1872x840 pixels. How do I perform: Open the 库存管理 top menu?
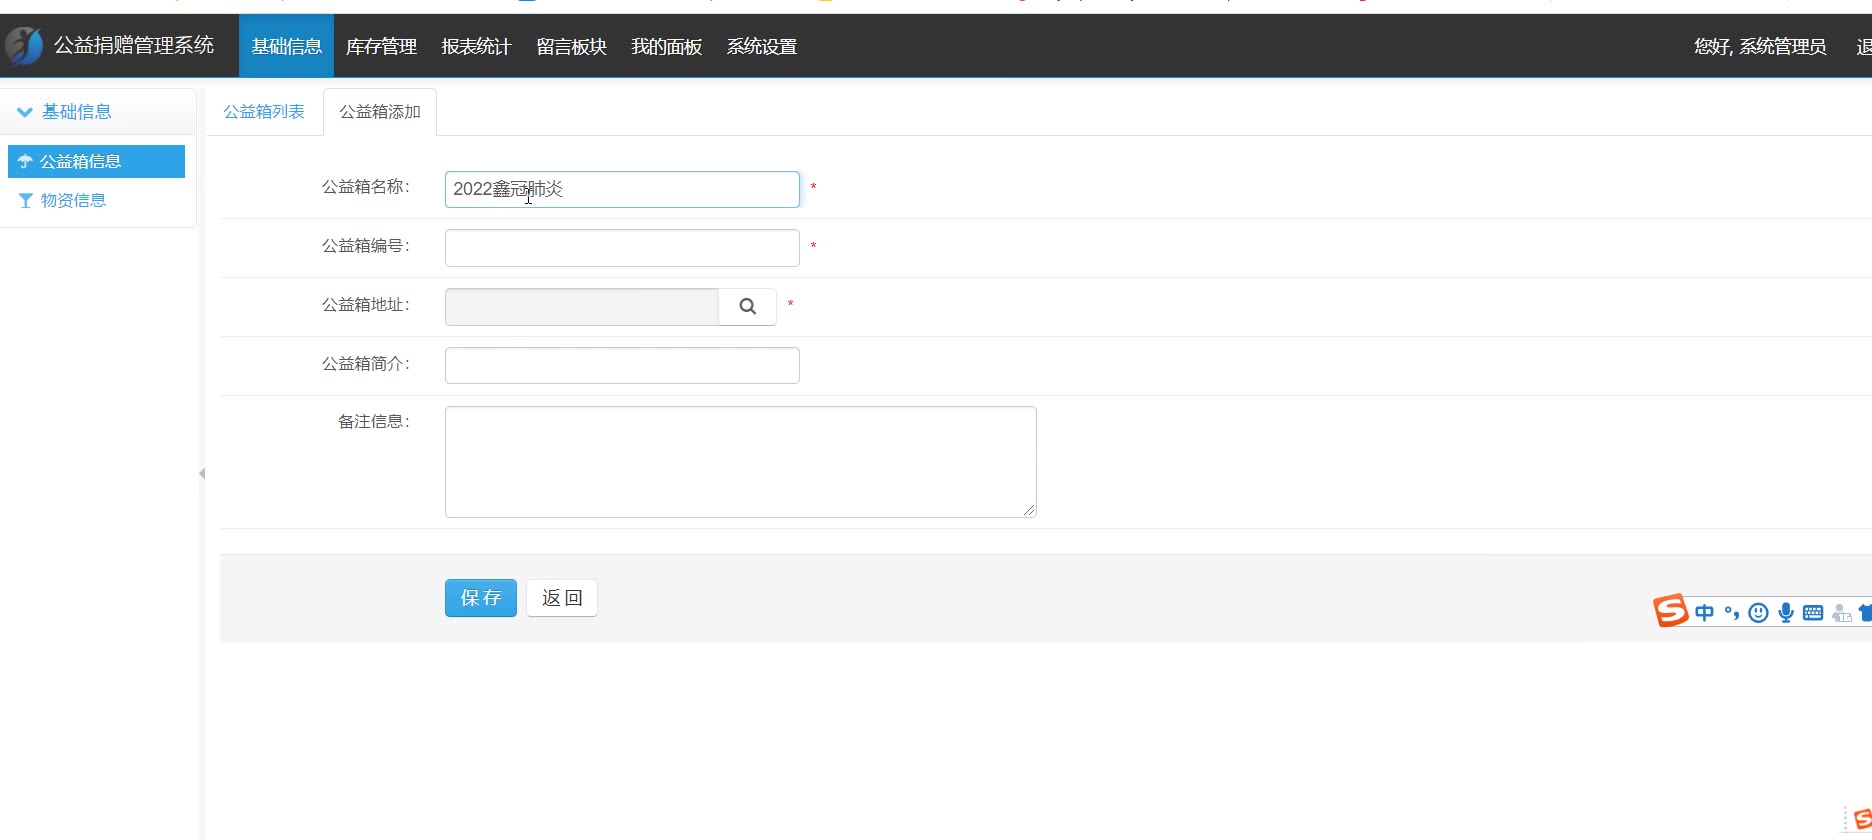381,46
